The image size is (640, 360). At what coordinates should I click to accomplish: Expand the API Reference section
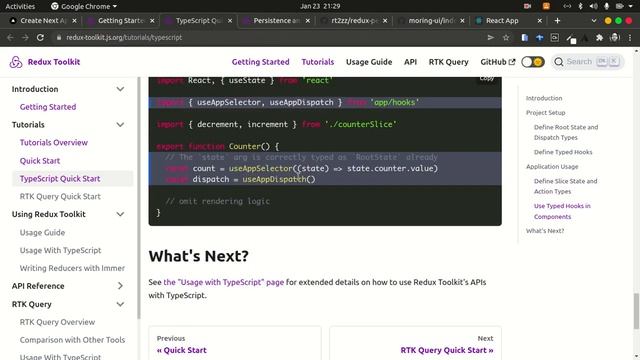(x=120, y=286)
